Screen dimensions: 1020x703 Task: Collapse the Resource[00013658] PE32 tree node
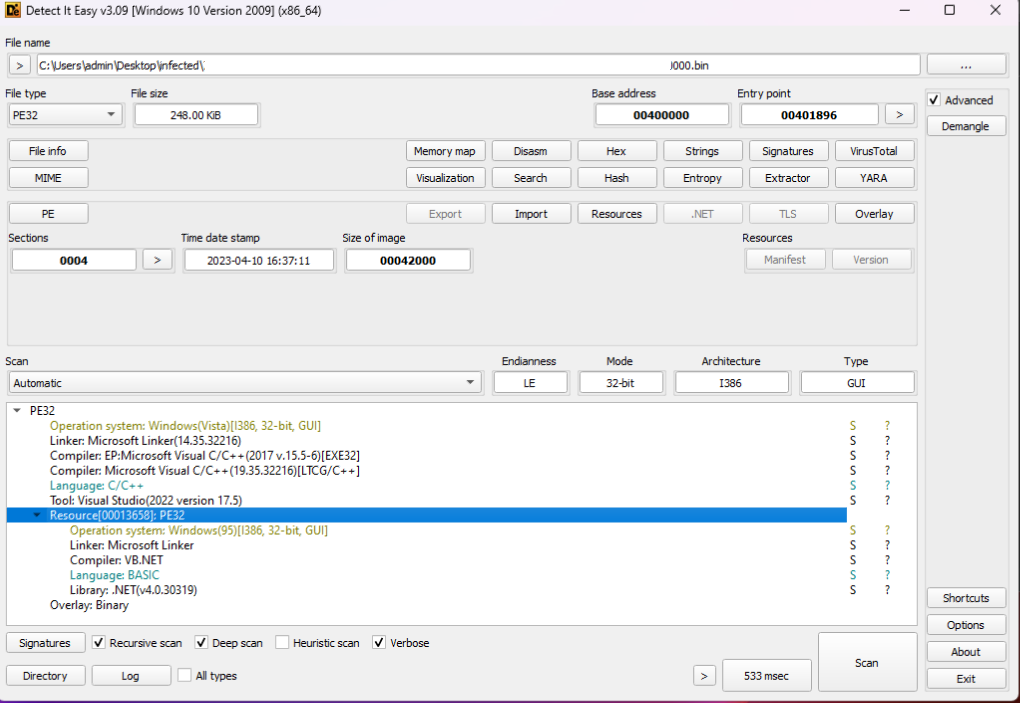(x=37, y=515)
